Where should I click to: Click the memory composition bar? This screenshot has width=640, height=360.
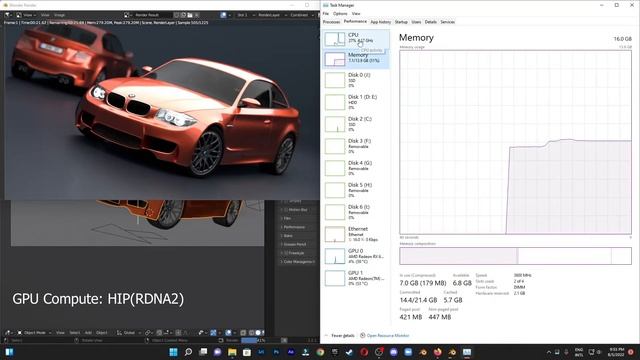click(x=516, y=256)
